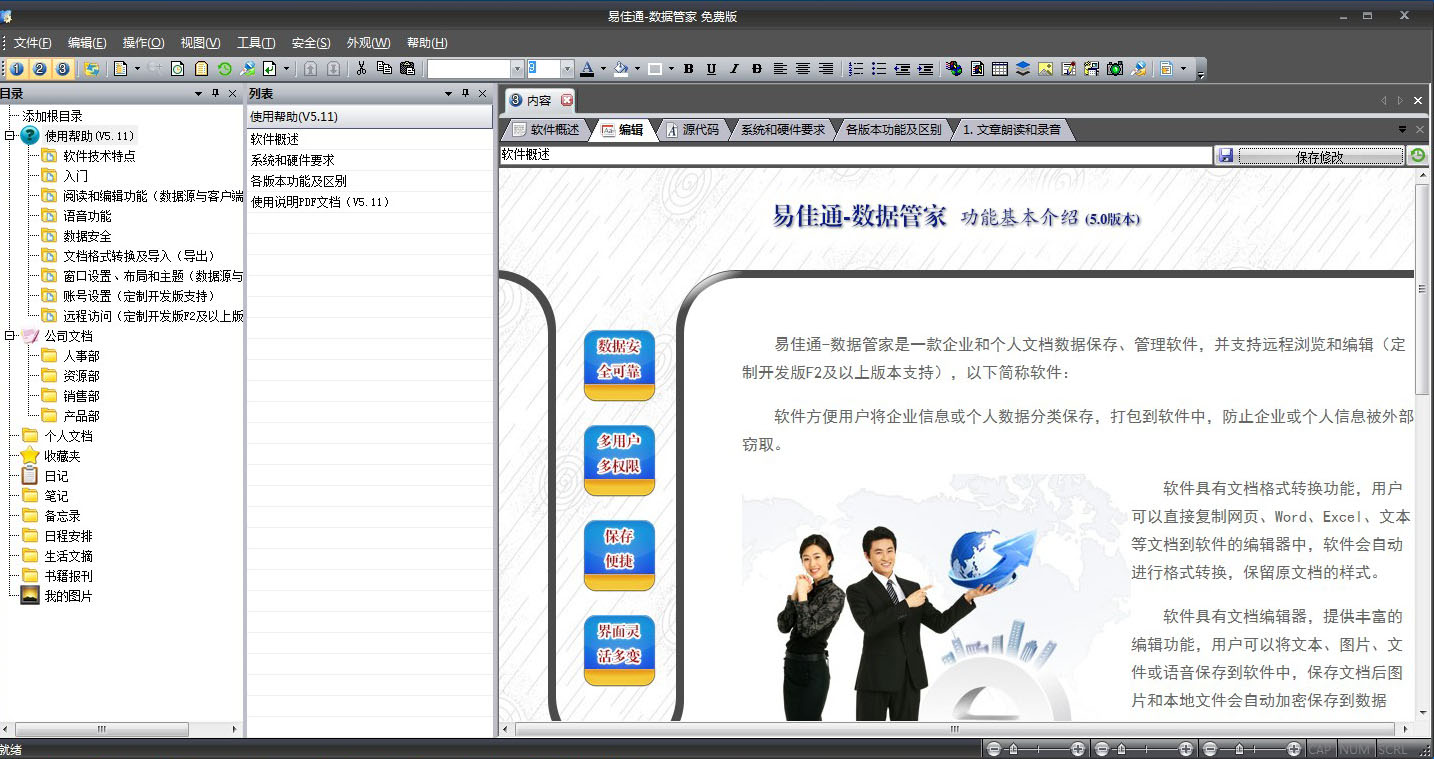Click the blue floppy disk save icon

point(1225,156)
